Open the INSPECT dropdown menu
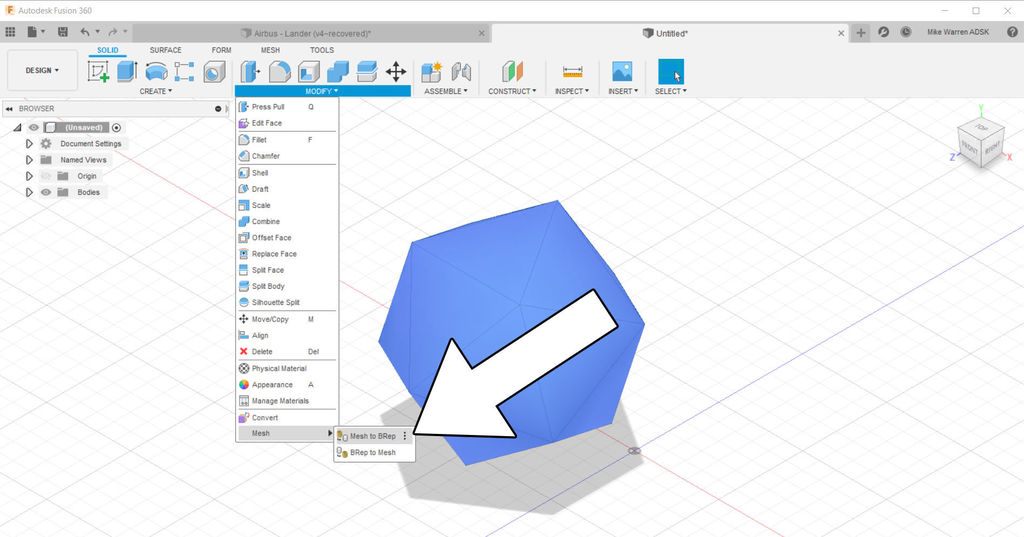 tap(572, 91)
